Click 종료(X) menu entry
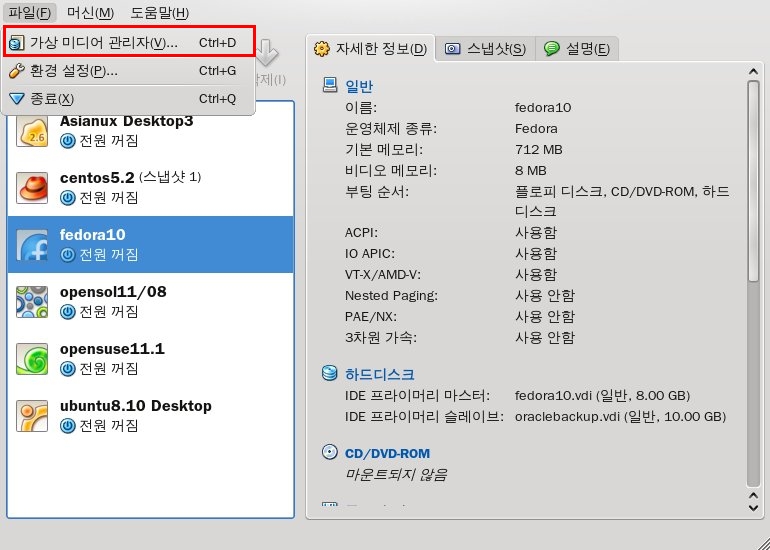 (x=129, y=99)
